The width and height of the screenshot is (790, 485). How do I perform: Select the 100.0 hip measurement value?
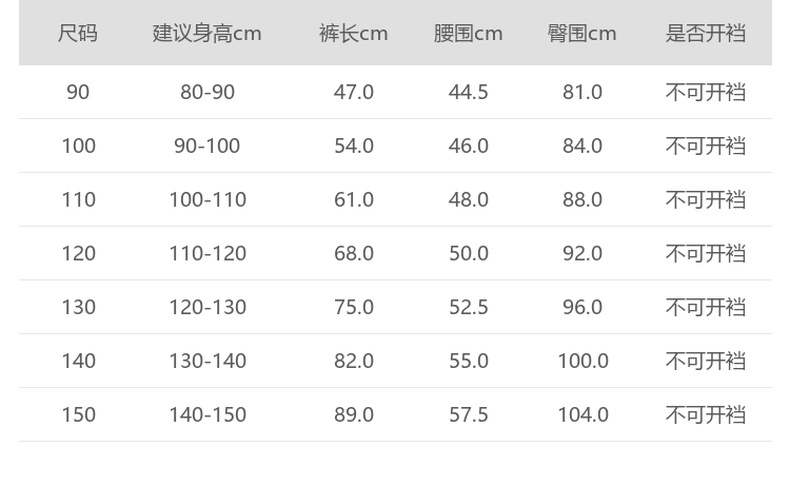tap(582, 361)
